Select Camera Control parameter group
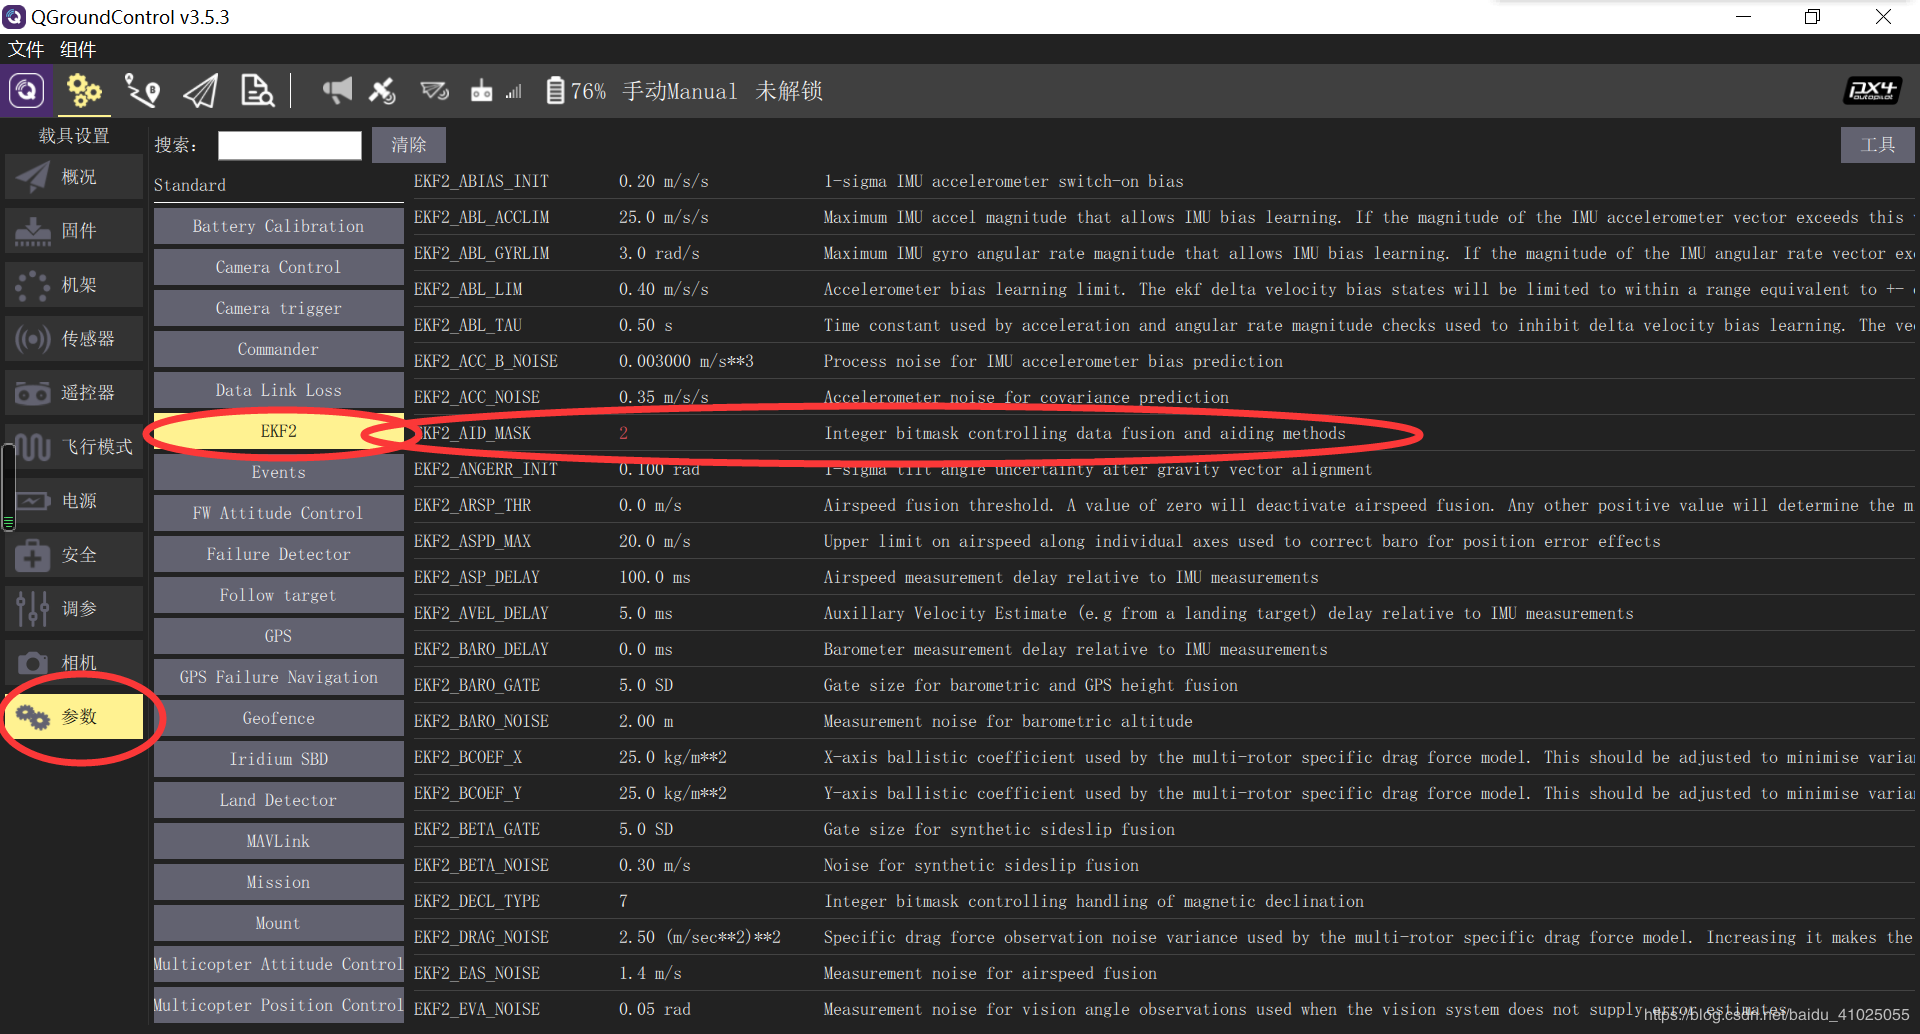 click(278, 267)
